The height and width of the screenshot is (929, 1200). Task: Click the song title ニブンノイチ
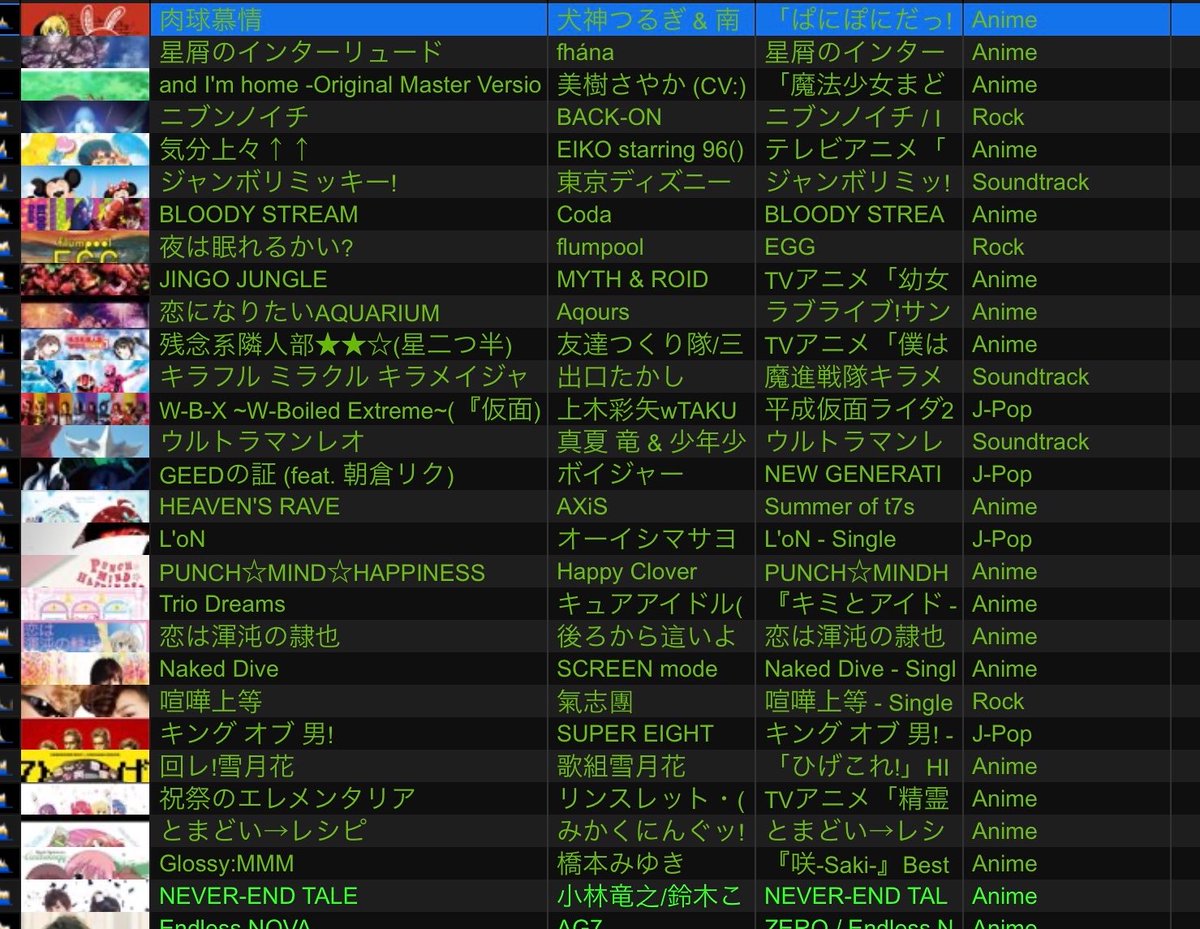(234, 117)
